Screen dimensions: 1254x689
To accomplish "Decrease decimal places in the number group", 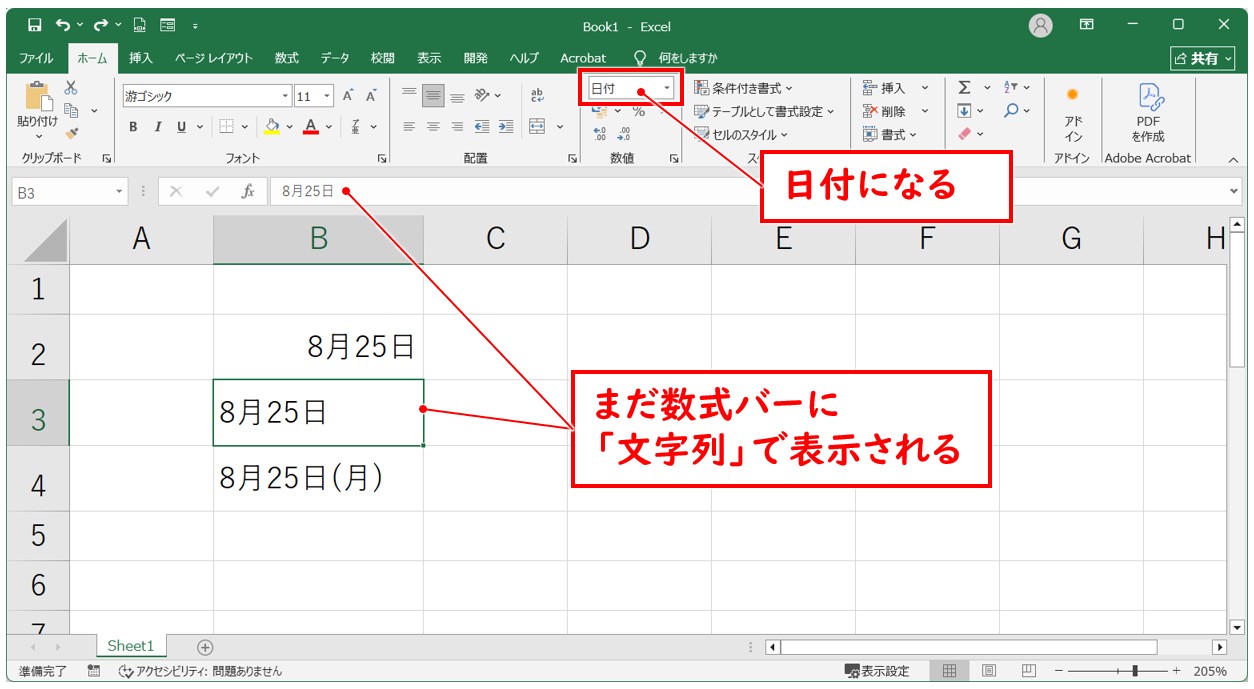I will click(624, 133).
